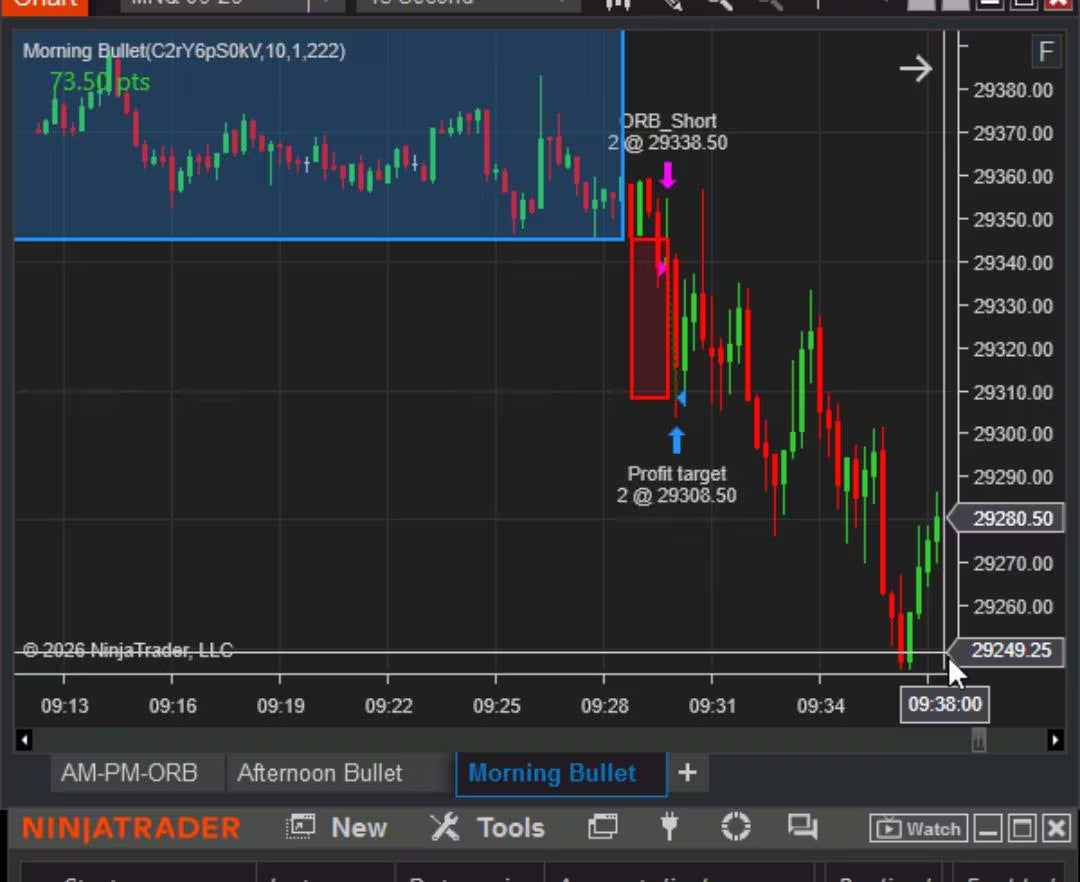Click the chart scrollbar right arrow

[1055, 740]
